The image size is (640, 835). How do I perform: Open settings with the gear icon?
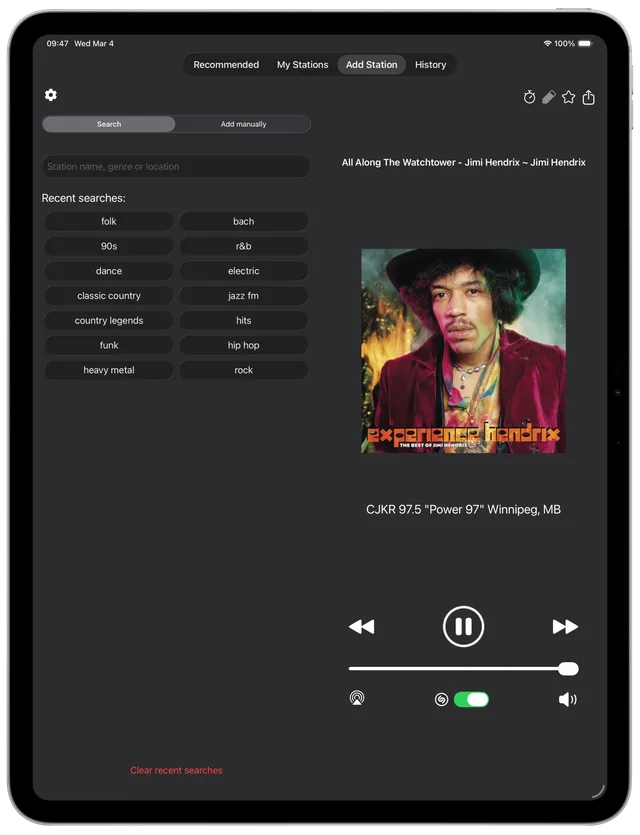click(51, 95)
